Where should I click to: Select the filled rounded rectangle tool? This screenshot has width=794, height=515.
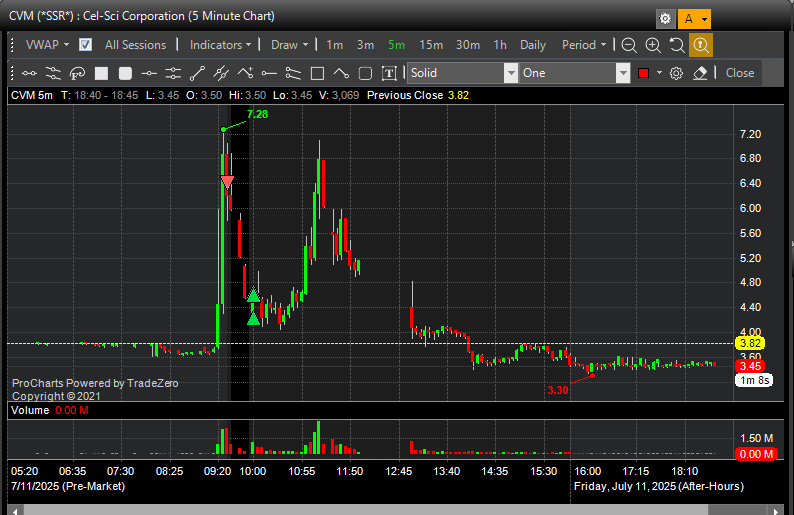(125, 73)
